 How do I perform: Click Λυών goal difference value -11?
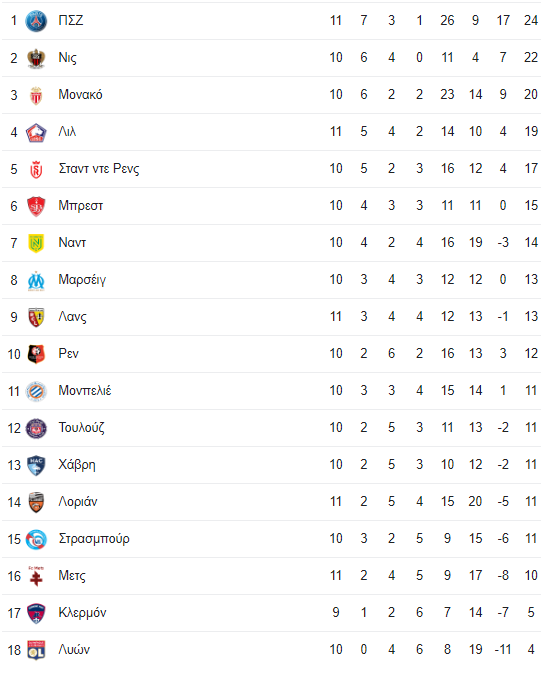[503, 649]
